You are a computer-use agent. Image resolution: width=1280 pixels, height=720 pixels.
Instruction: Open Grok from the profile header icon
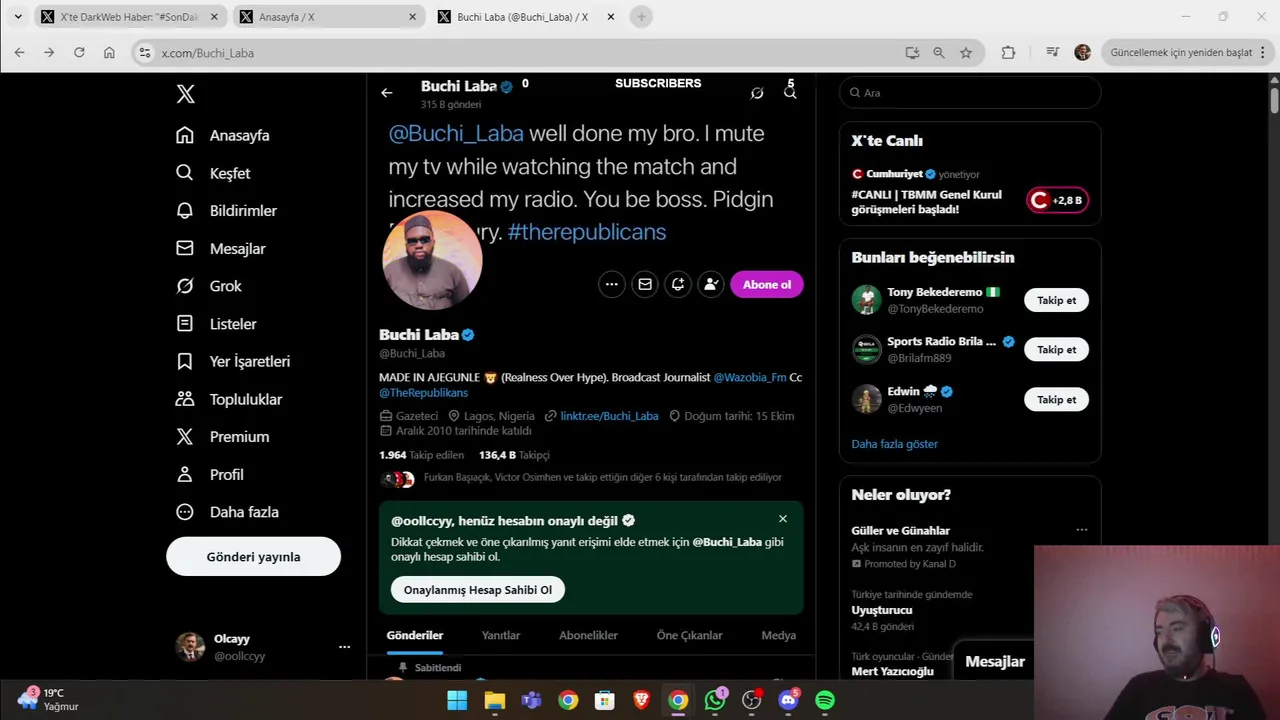pos(757,93)
